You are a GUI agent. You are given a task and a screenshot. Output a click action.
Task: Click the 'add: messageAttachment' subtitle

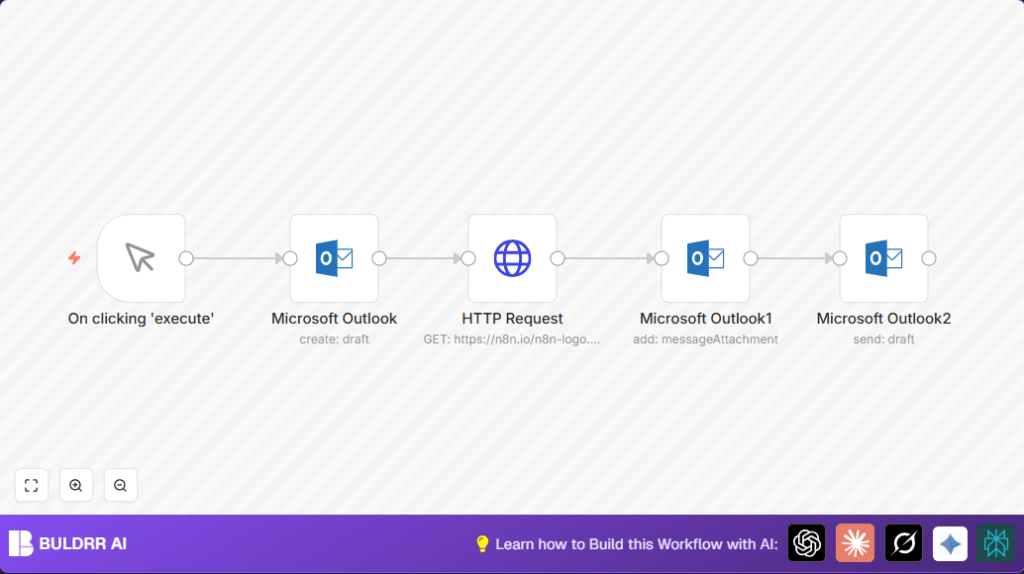[706, 340]
